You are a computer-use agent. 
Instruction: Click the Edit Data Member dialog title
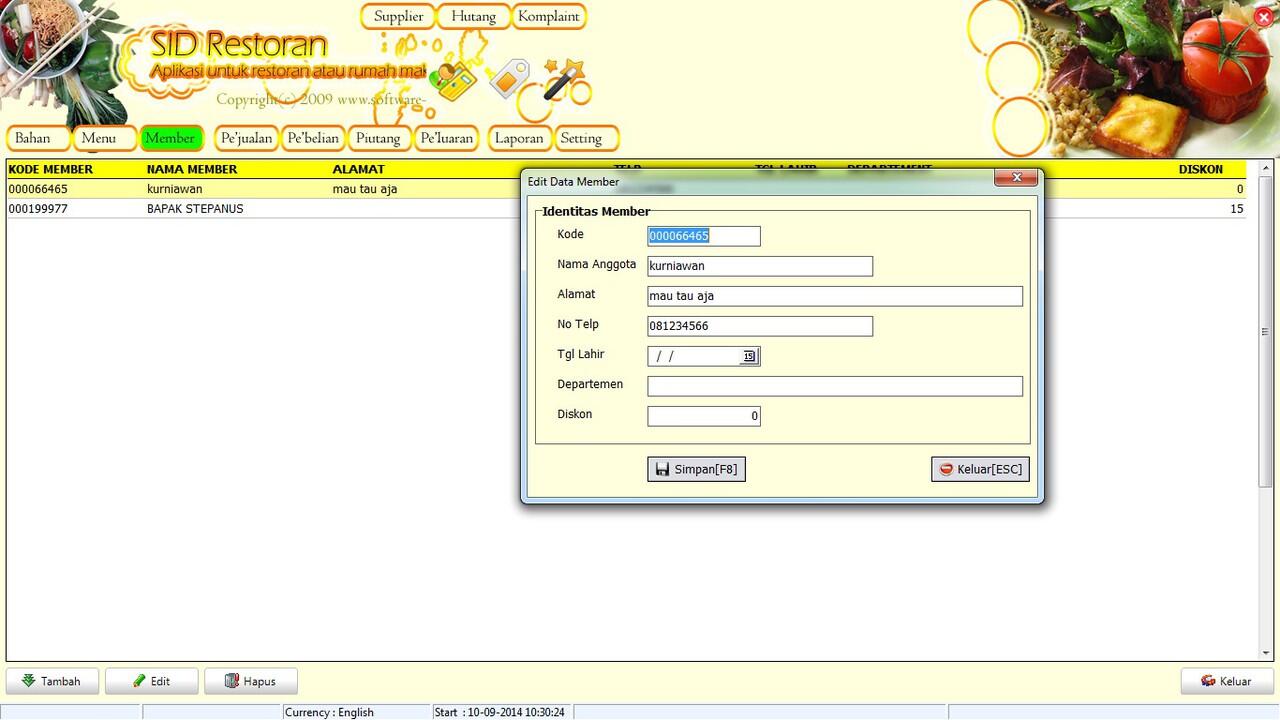pyautogui.click(x=573, y=182)
